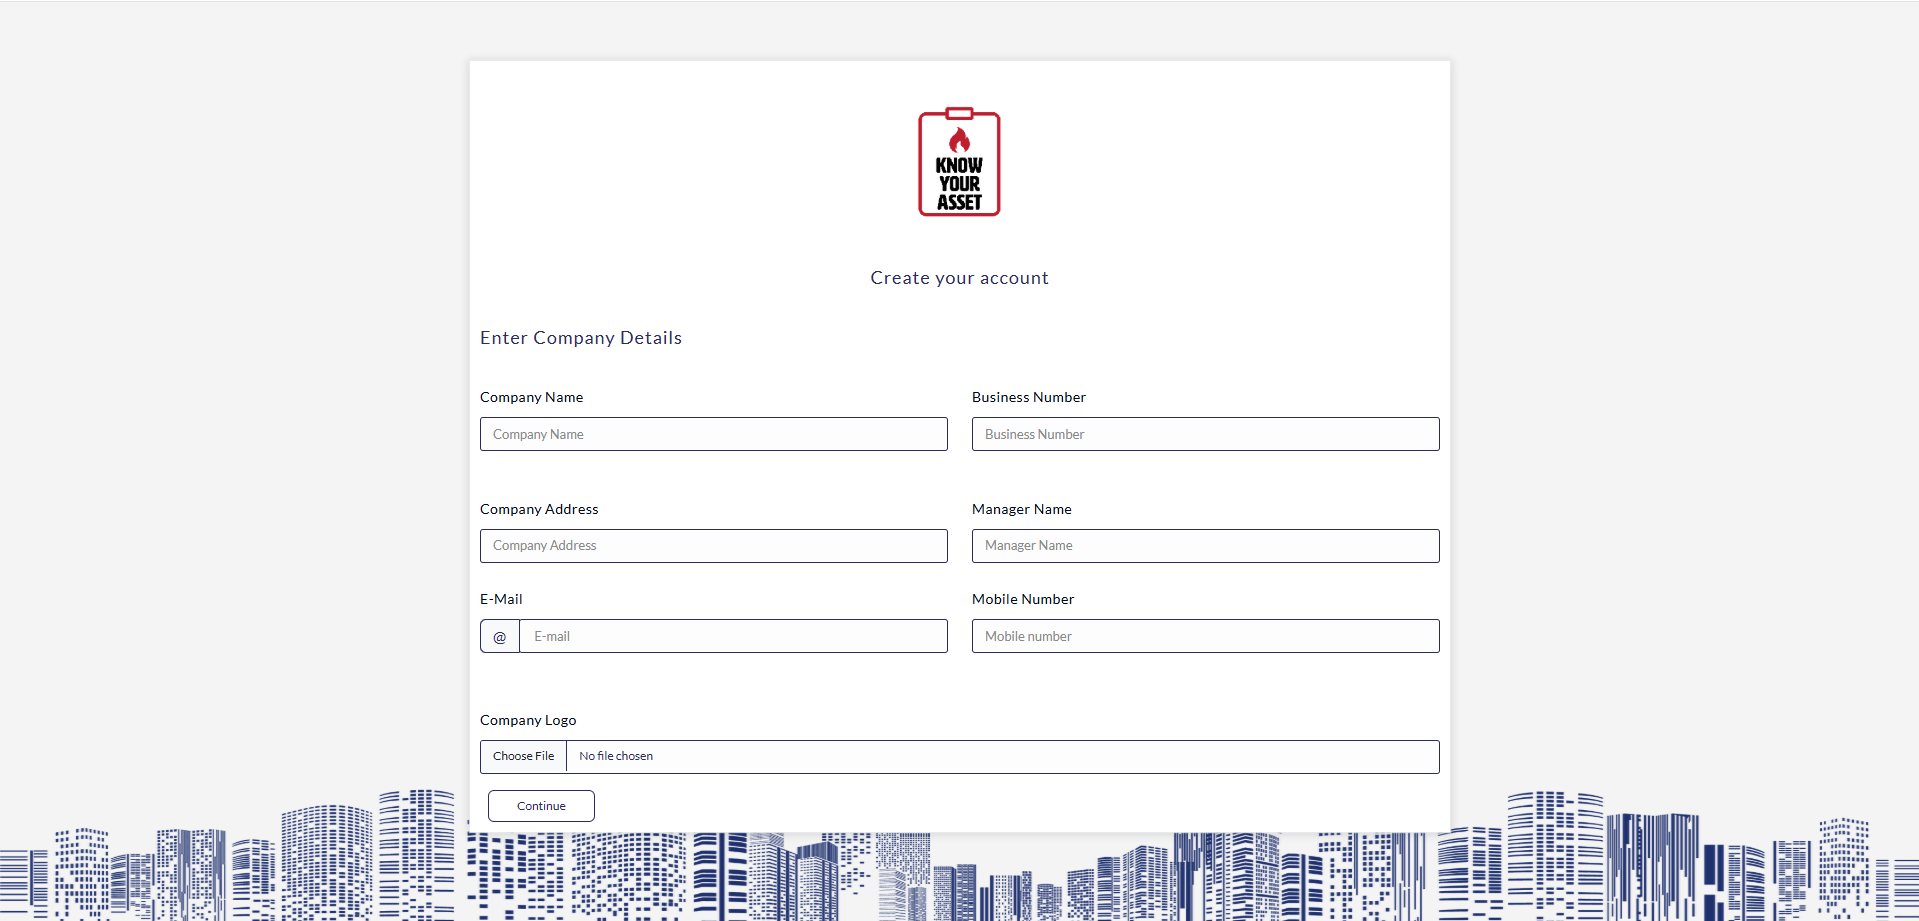This screenshot has height=921, width=1919.
Task: Click the E-Mail field label
Action: pyautogui.click(x=501, y=599)
